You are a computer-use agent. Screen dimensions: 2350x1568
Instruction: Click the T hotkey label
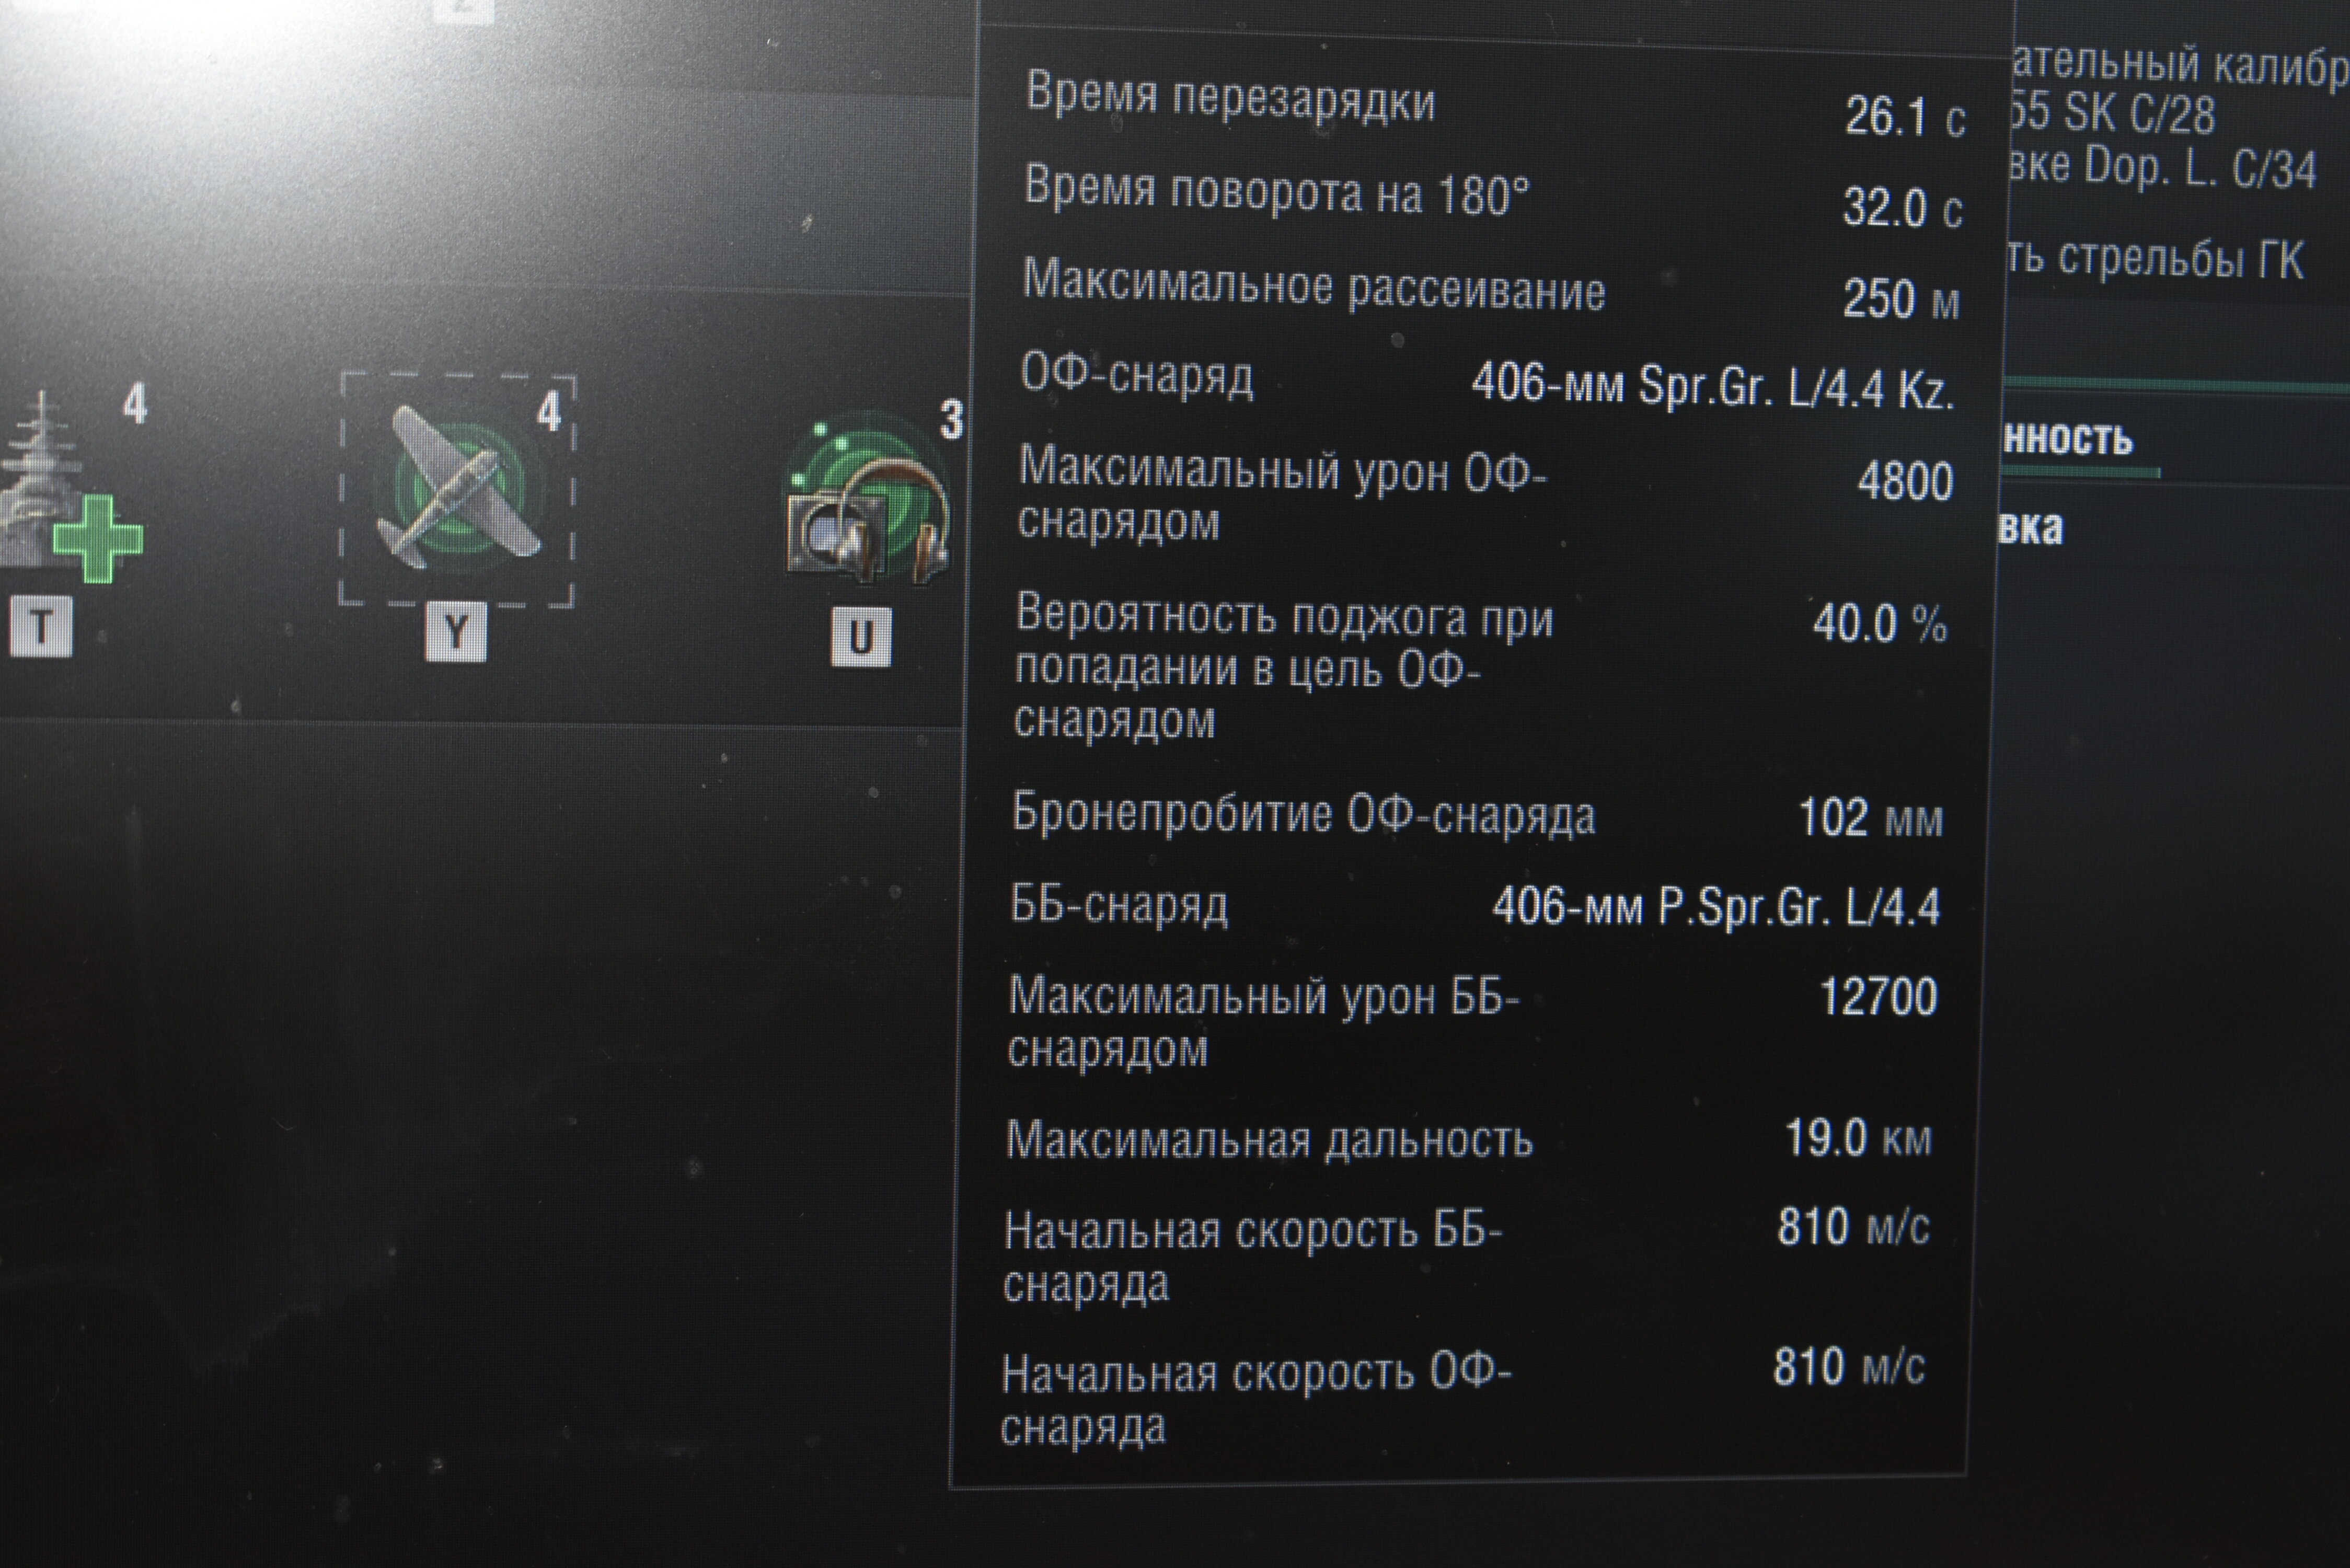click(41, 627)
